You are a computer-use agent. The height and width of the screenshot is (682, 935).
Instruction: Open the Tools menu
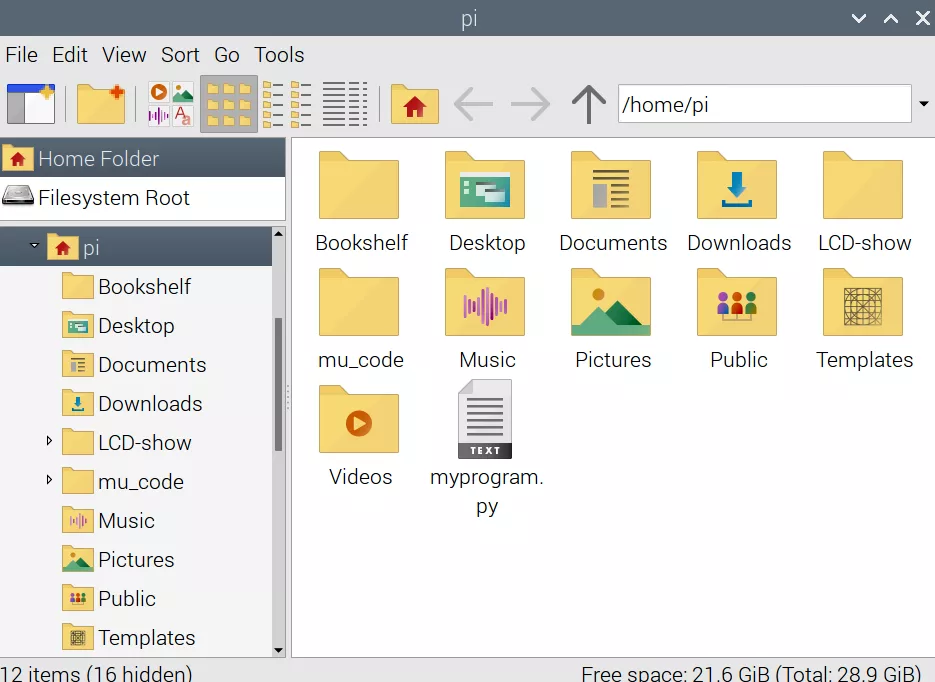pyautogui.click(x=279, y=55)
